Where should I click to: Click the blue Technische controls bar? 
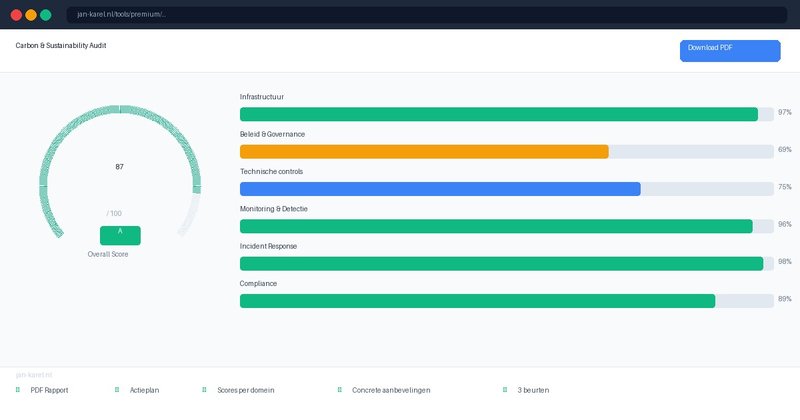(440, 189)
